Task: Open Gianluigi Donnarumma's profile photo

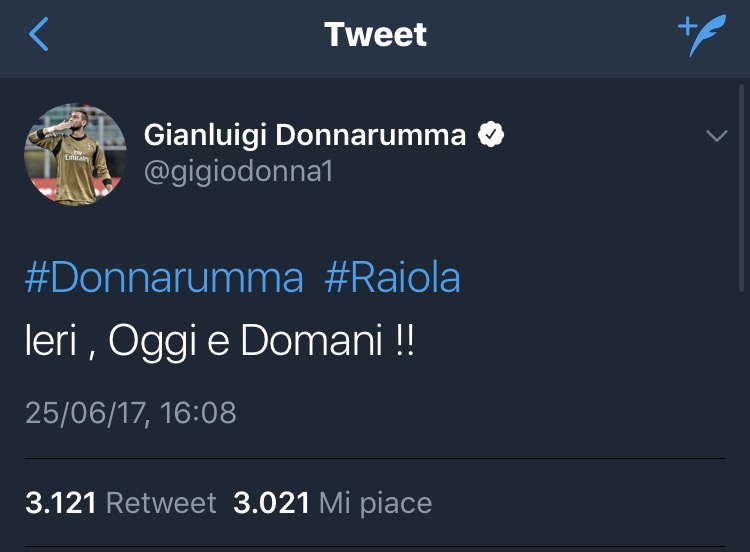Action: (75, 154)
